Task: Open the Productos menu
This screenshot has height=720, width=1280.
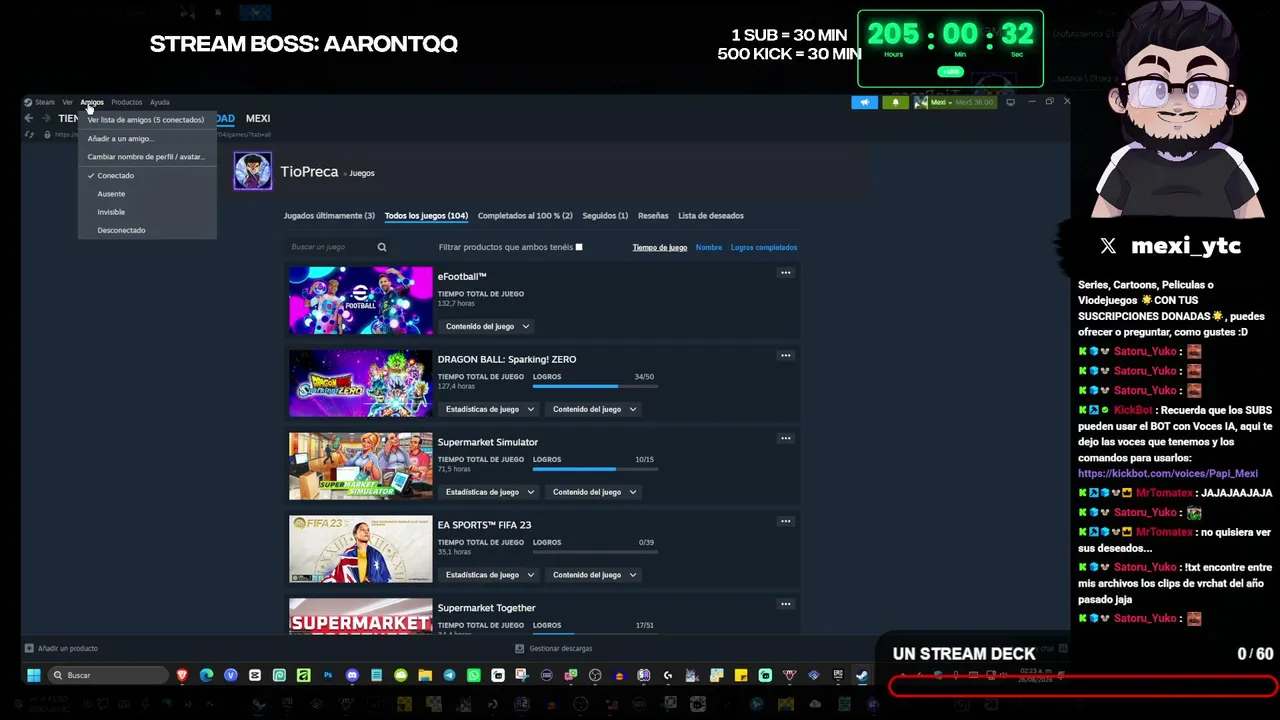Action: 127,102
